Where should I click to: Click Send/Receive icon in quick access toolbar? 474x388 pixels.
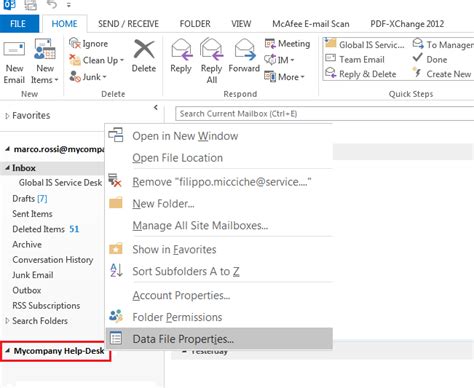click(x=31, y=5)
